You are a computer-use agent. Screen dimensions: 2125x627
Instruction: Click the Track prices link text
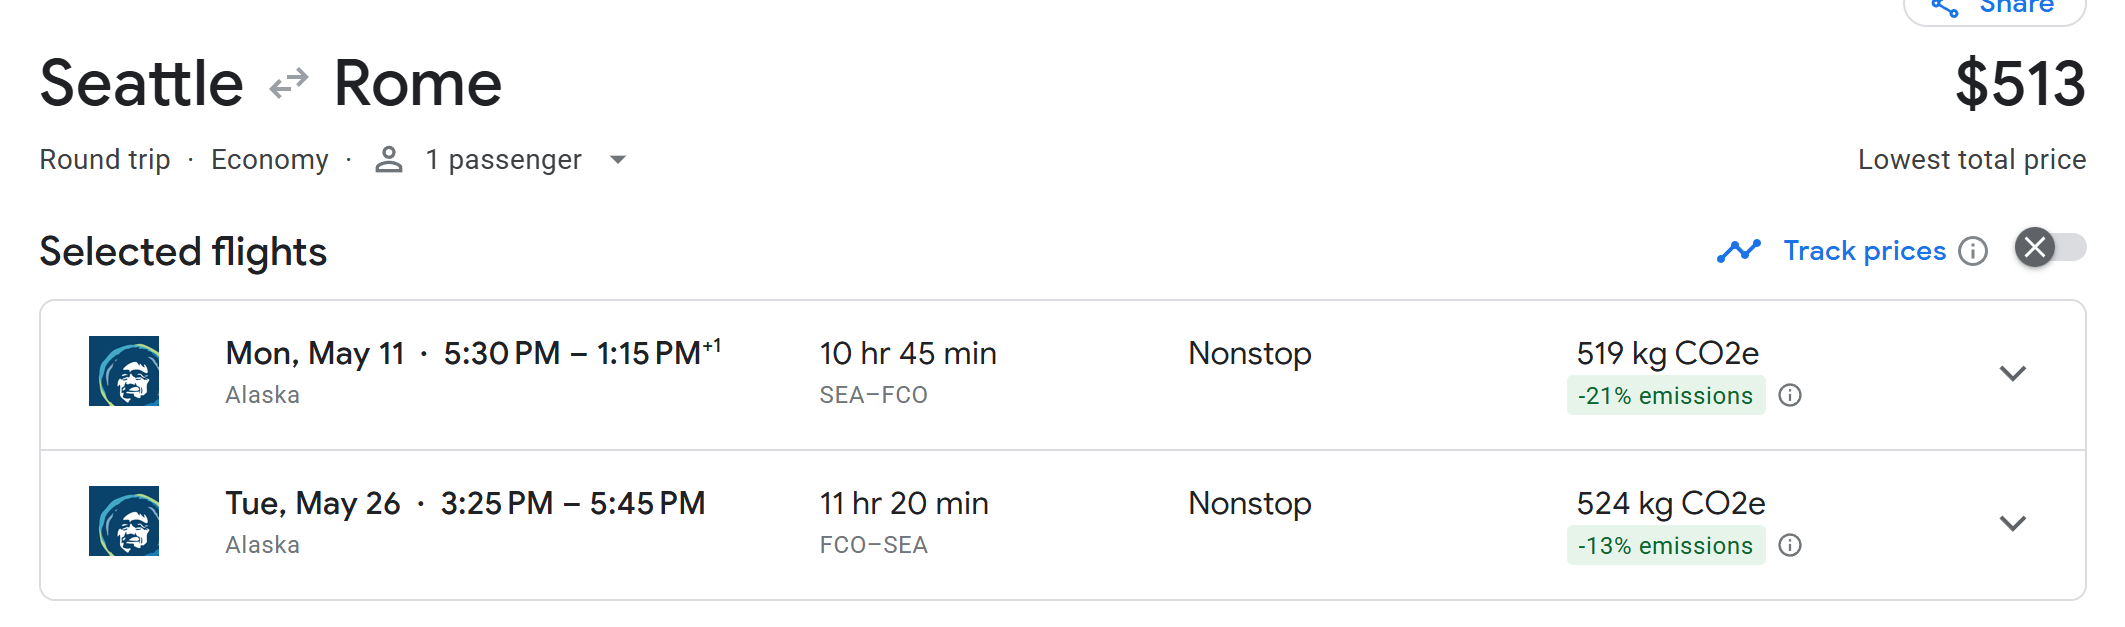(x=1864, y=251)
